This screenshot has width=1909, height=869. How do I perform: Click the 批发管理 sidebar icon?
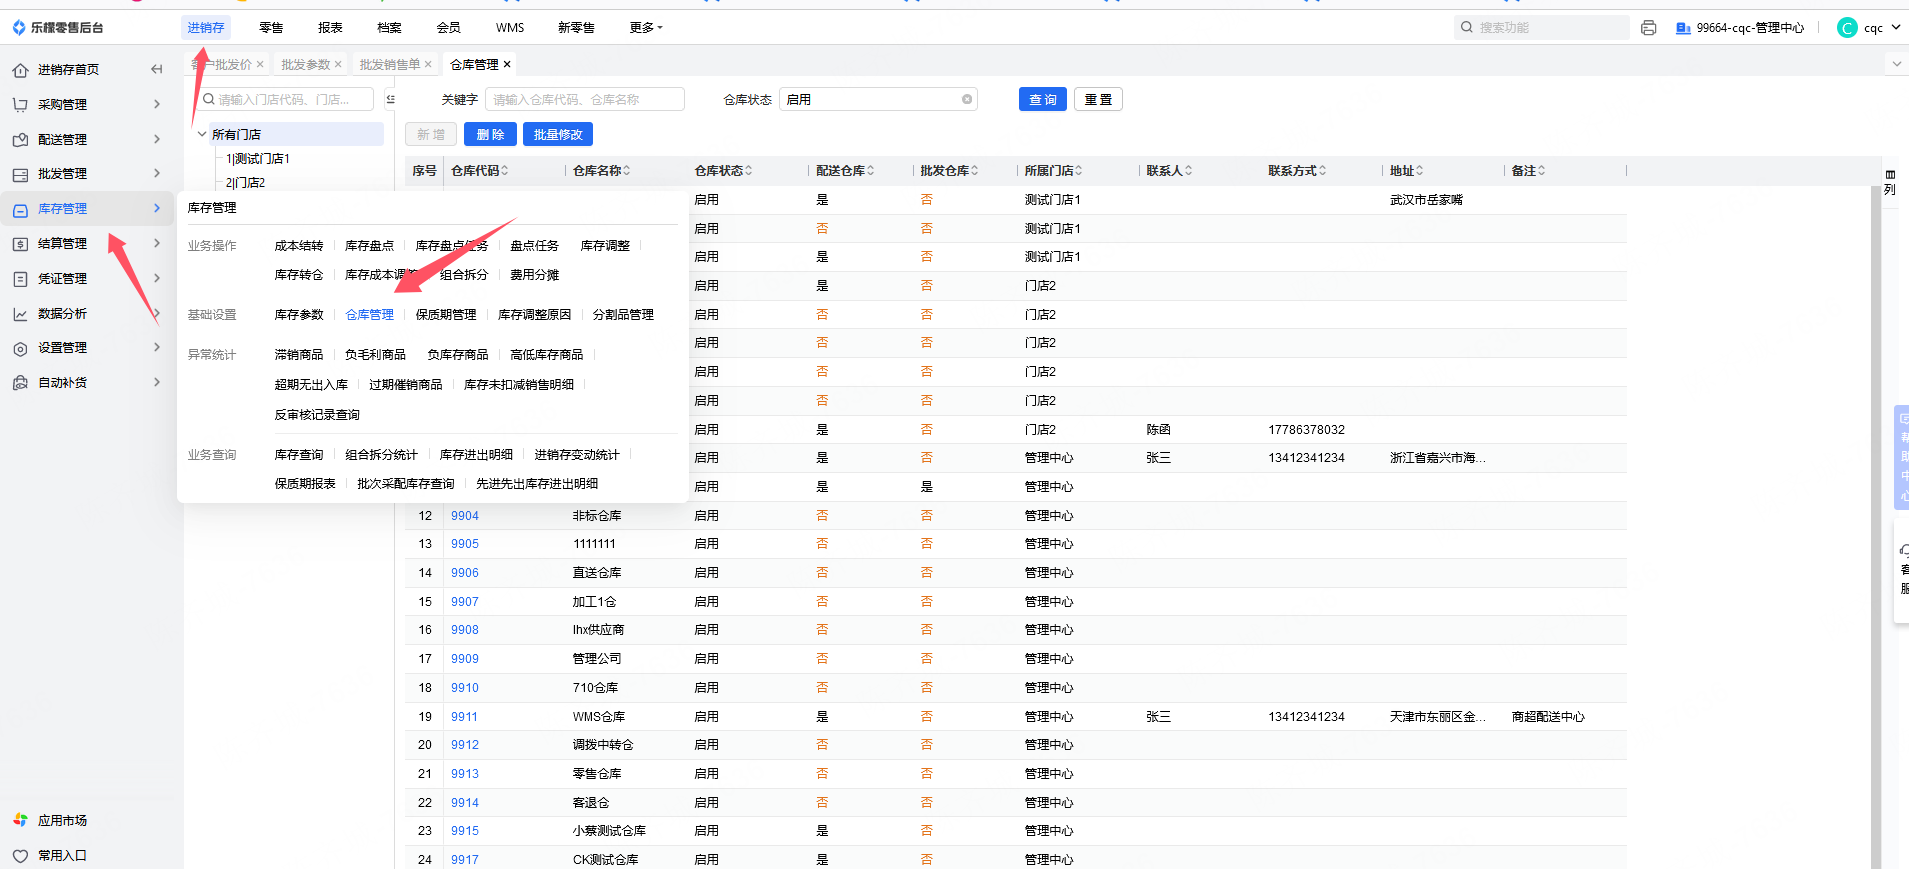20,174
